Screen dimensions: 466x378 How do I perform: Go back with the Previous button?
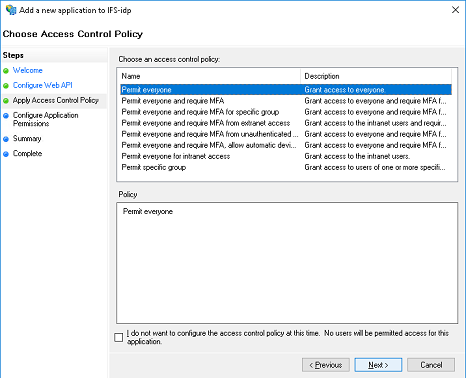(x=326, y=365)
